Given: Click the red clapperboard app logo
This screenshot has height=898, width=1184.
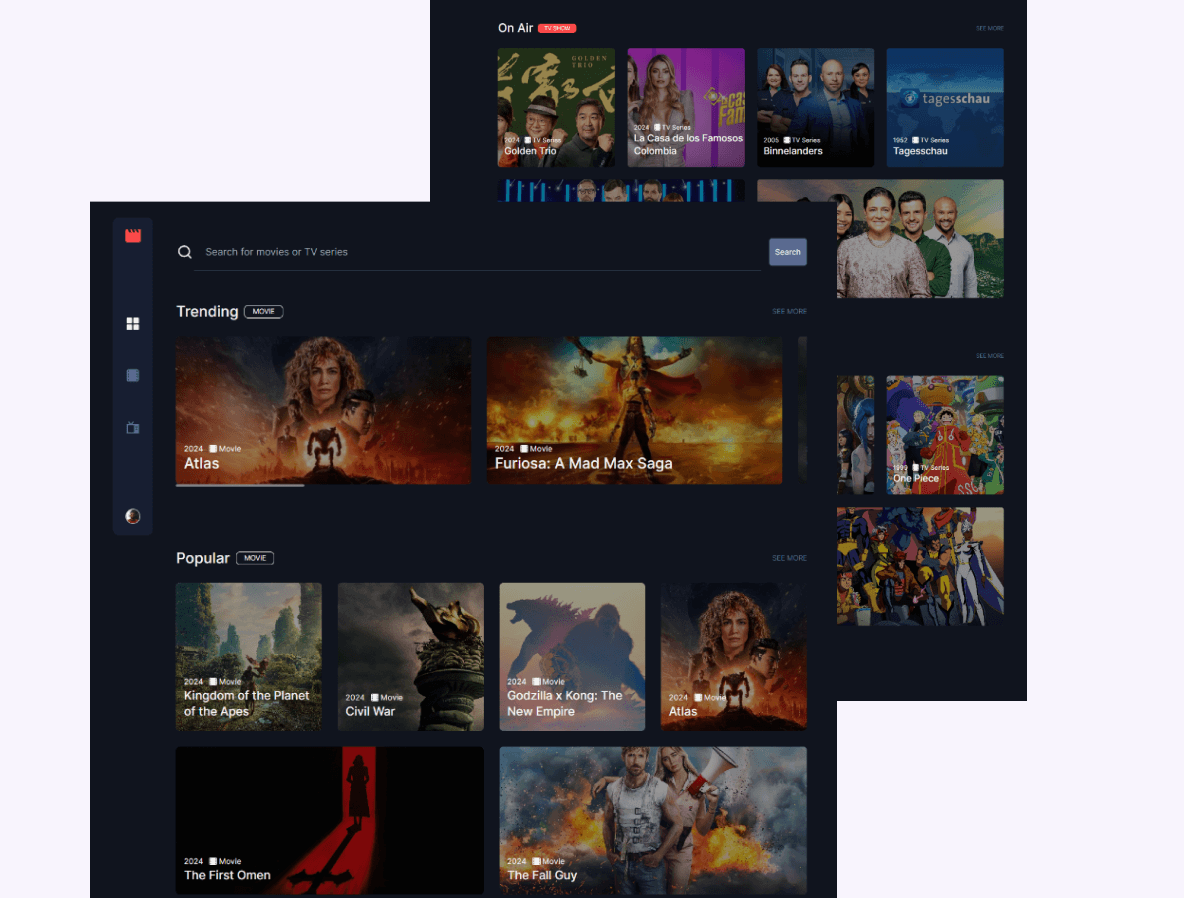Looking at the screenshot, I should click(x=133, y=236).
